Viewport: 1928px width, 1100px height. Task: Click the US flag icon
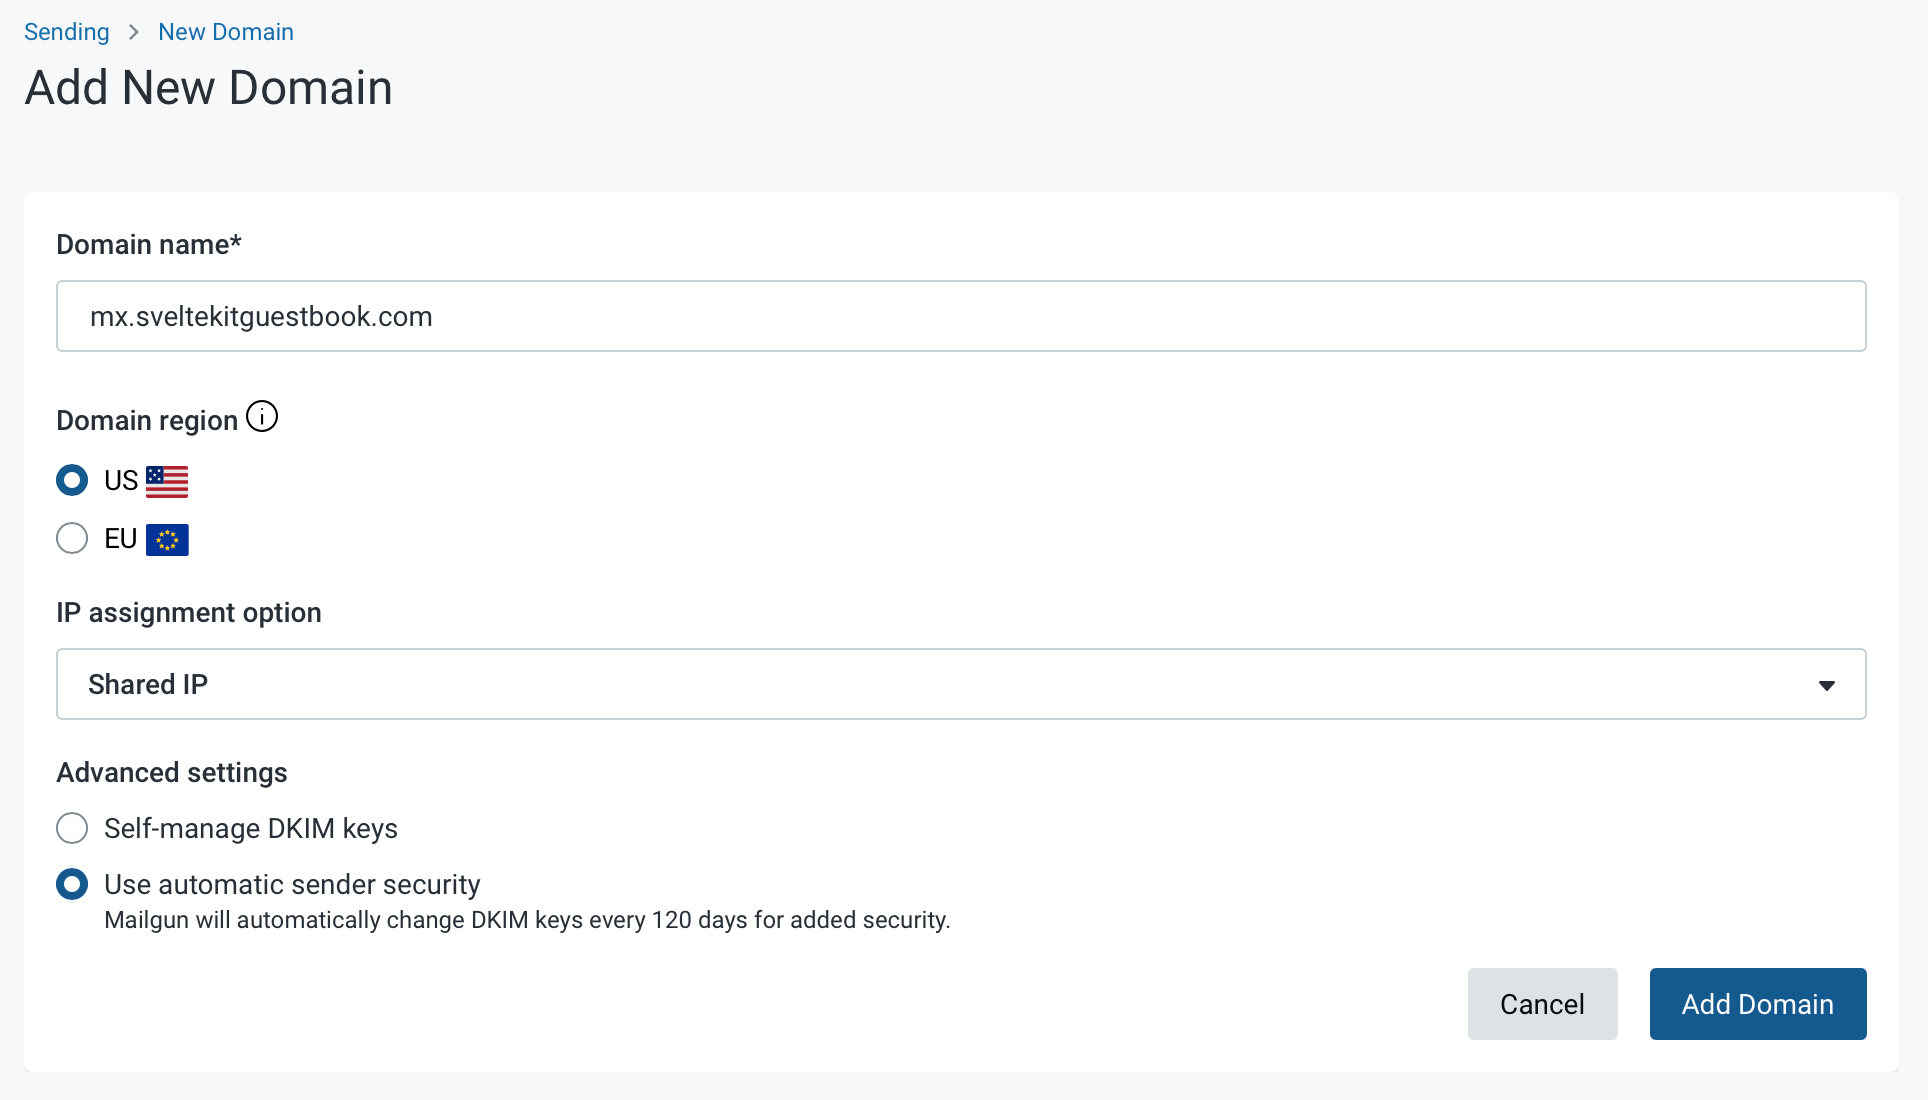167,480
